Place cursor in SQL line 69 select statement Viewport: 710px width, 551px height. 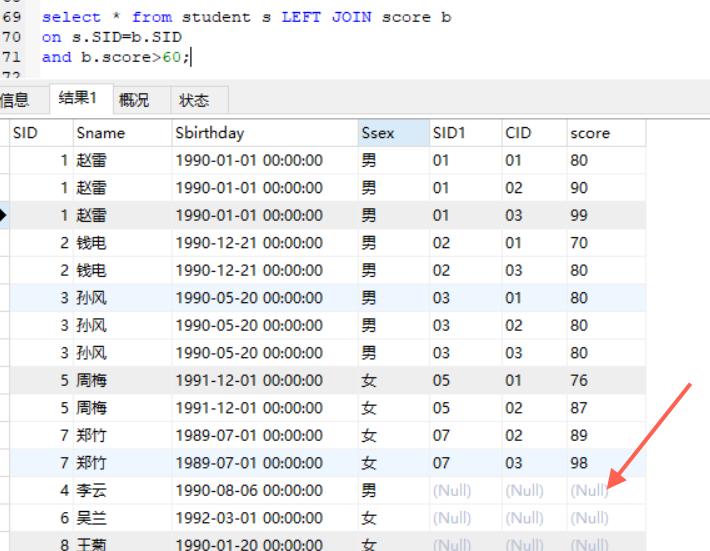point(247,17)
